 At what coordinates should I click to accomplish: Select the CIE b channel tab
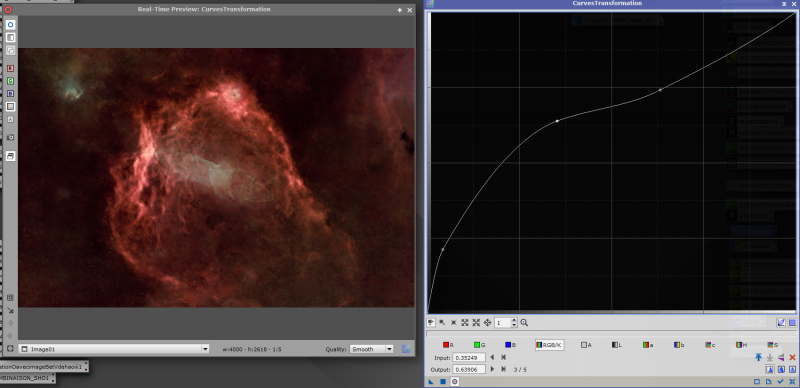click(680, 345)
